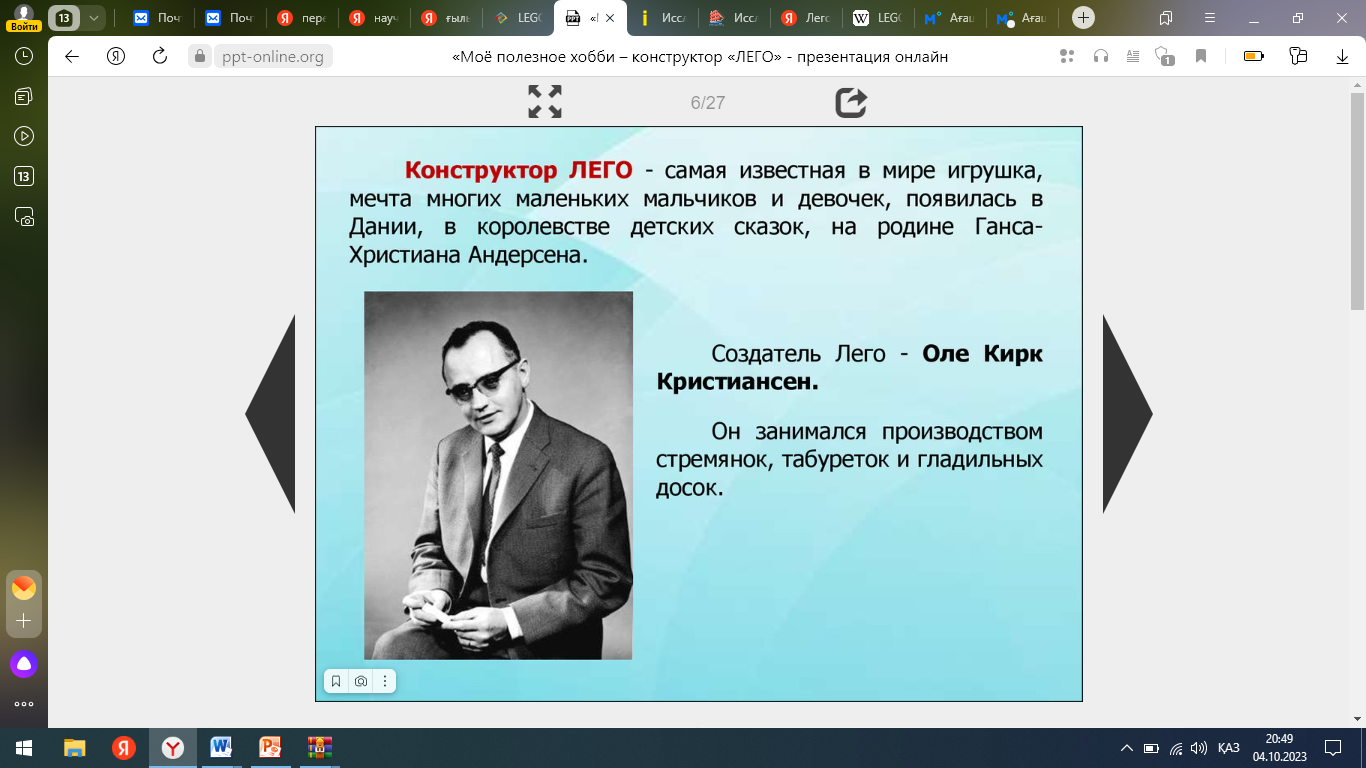The width and height of the screenshot is (1366, 768).
Task: Click the black-and-white portrait photo
Action: pyautogui.click(x=498, y=475)
